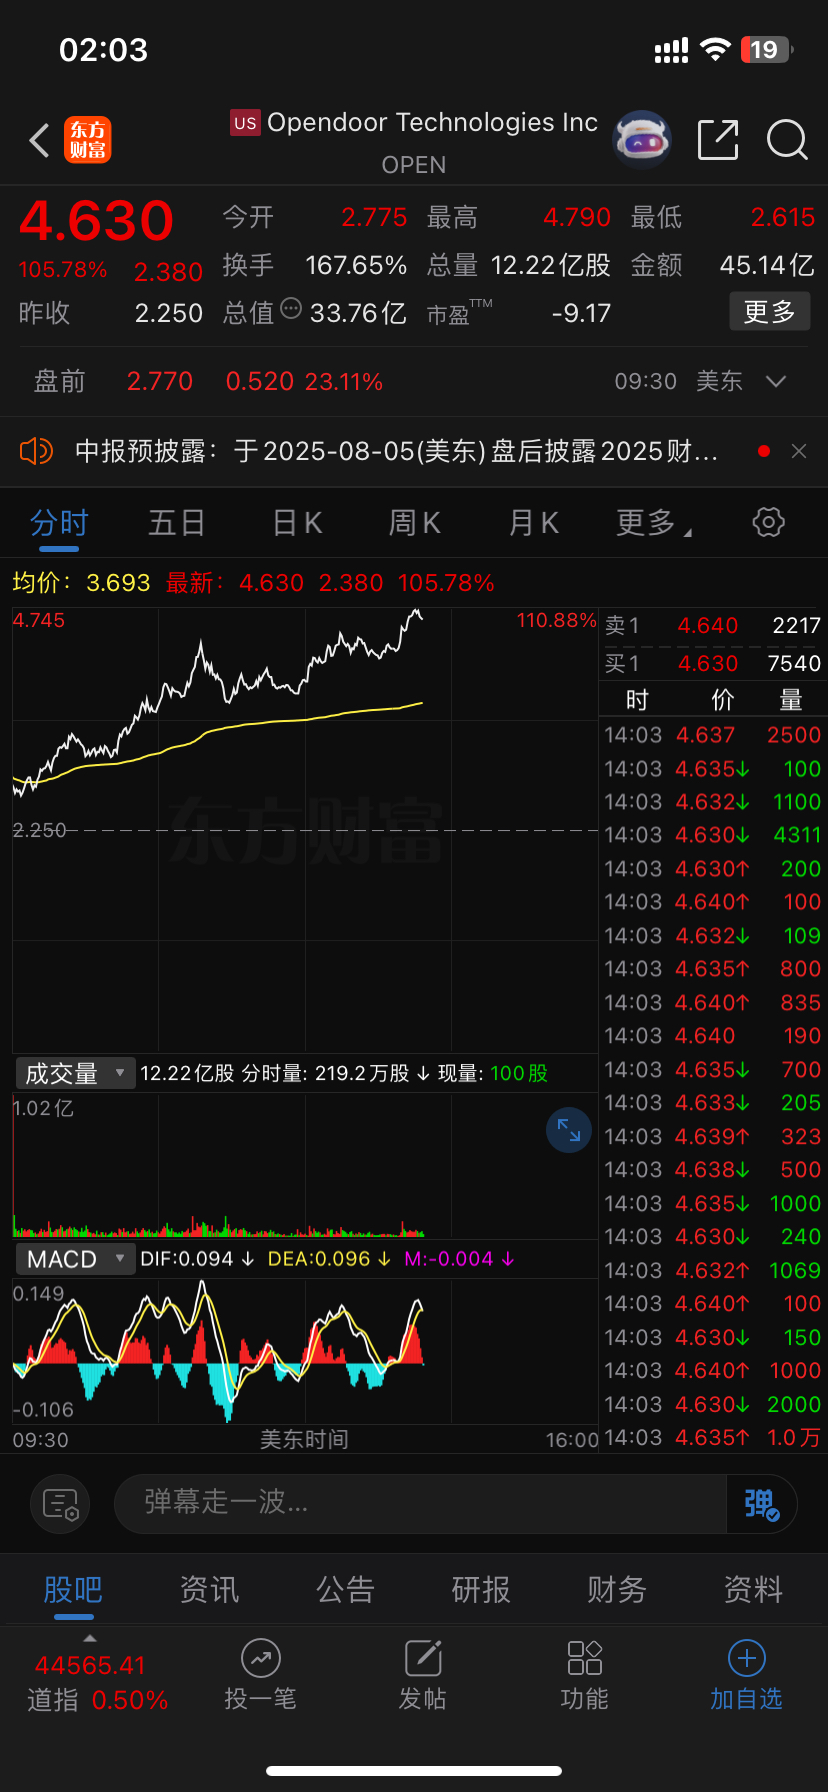This screenshot has height=1792, width=828.
Task: Open the MACD indicator dropdown
Action: tap(75, 1259)
